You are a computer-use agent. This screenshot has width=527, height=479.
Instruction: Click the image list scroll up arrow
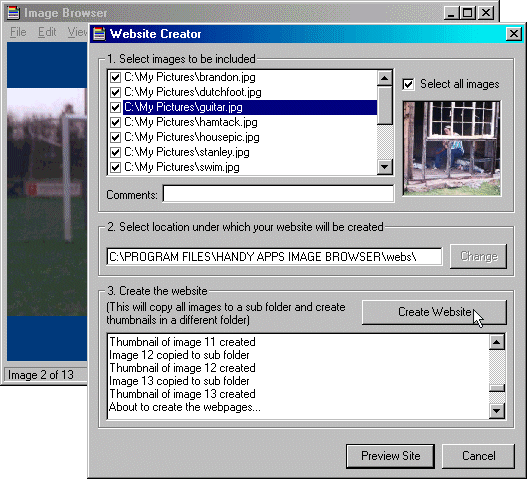click(x=385, y=78)
